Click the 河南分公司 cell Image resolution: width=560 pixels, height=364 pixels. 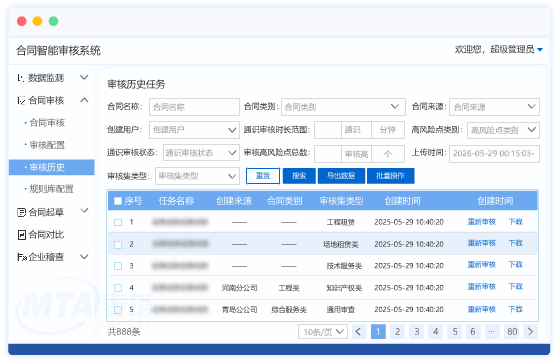coord(239,288)
